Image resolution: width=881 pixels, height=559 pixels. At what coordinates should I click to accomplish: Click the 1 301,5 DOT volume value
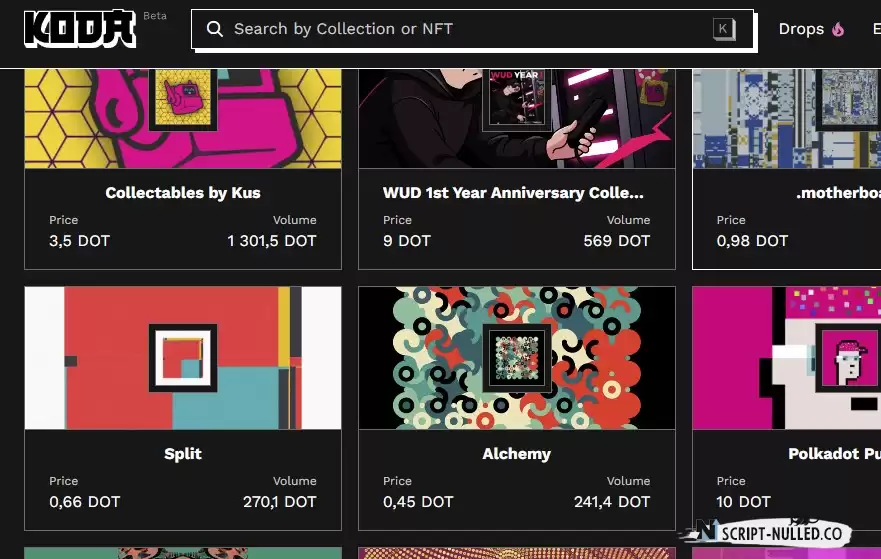(x=272, y=241)
